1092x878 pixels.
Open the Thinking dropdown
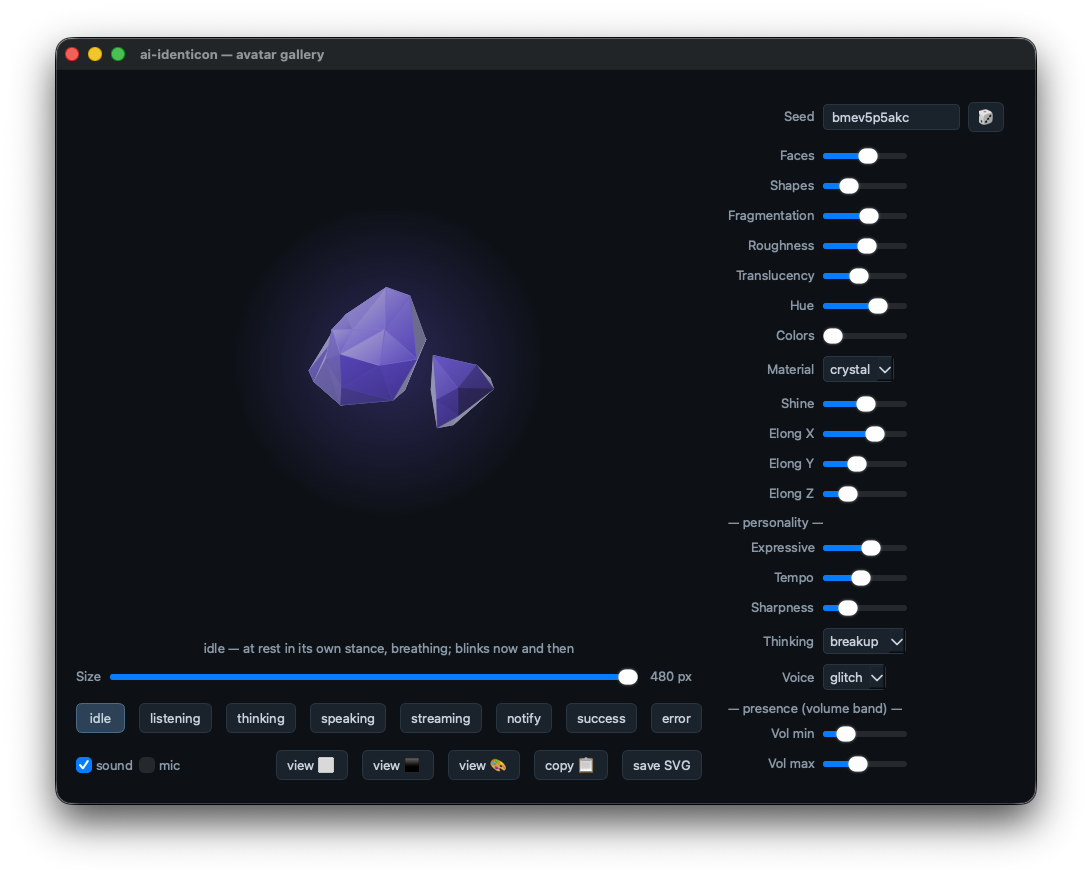click(x=864, y=641)
